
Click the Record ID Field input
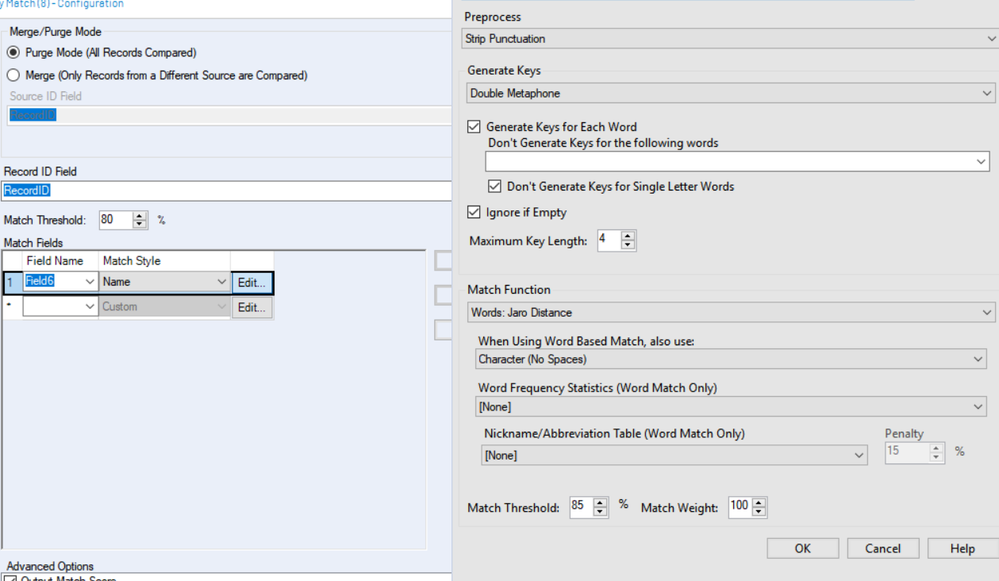click(226, 190)
